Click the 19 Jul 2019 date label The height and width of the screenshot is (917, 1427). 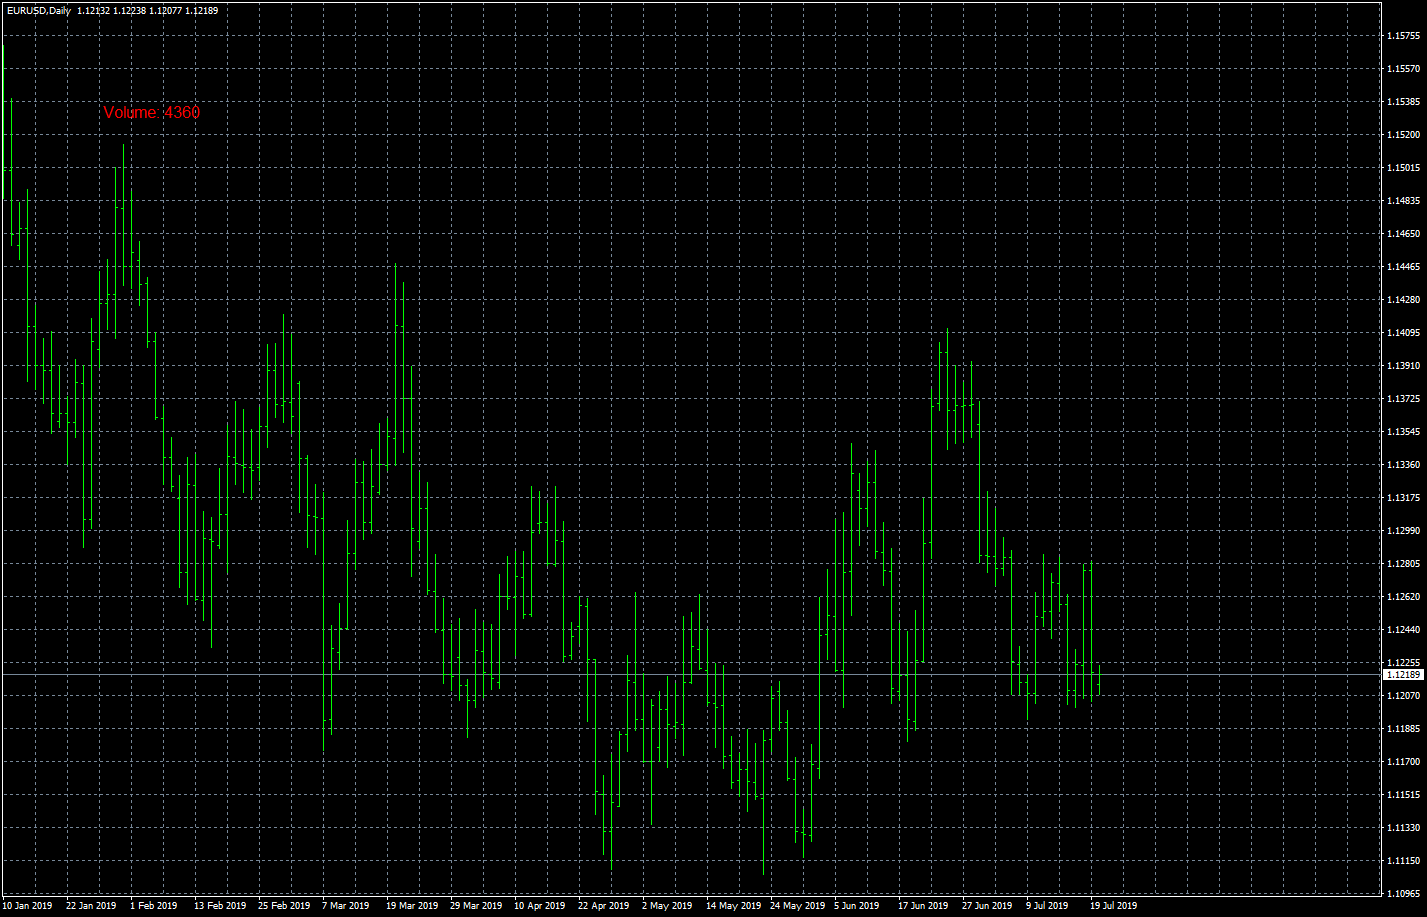(1114, 906)
